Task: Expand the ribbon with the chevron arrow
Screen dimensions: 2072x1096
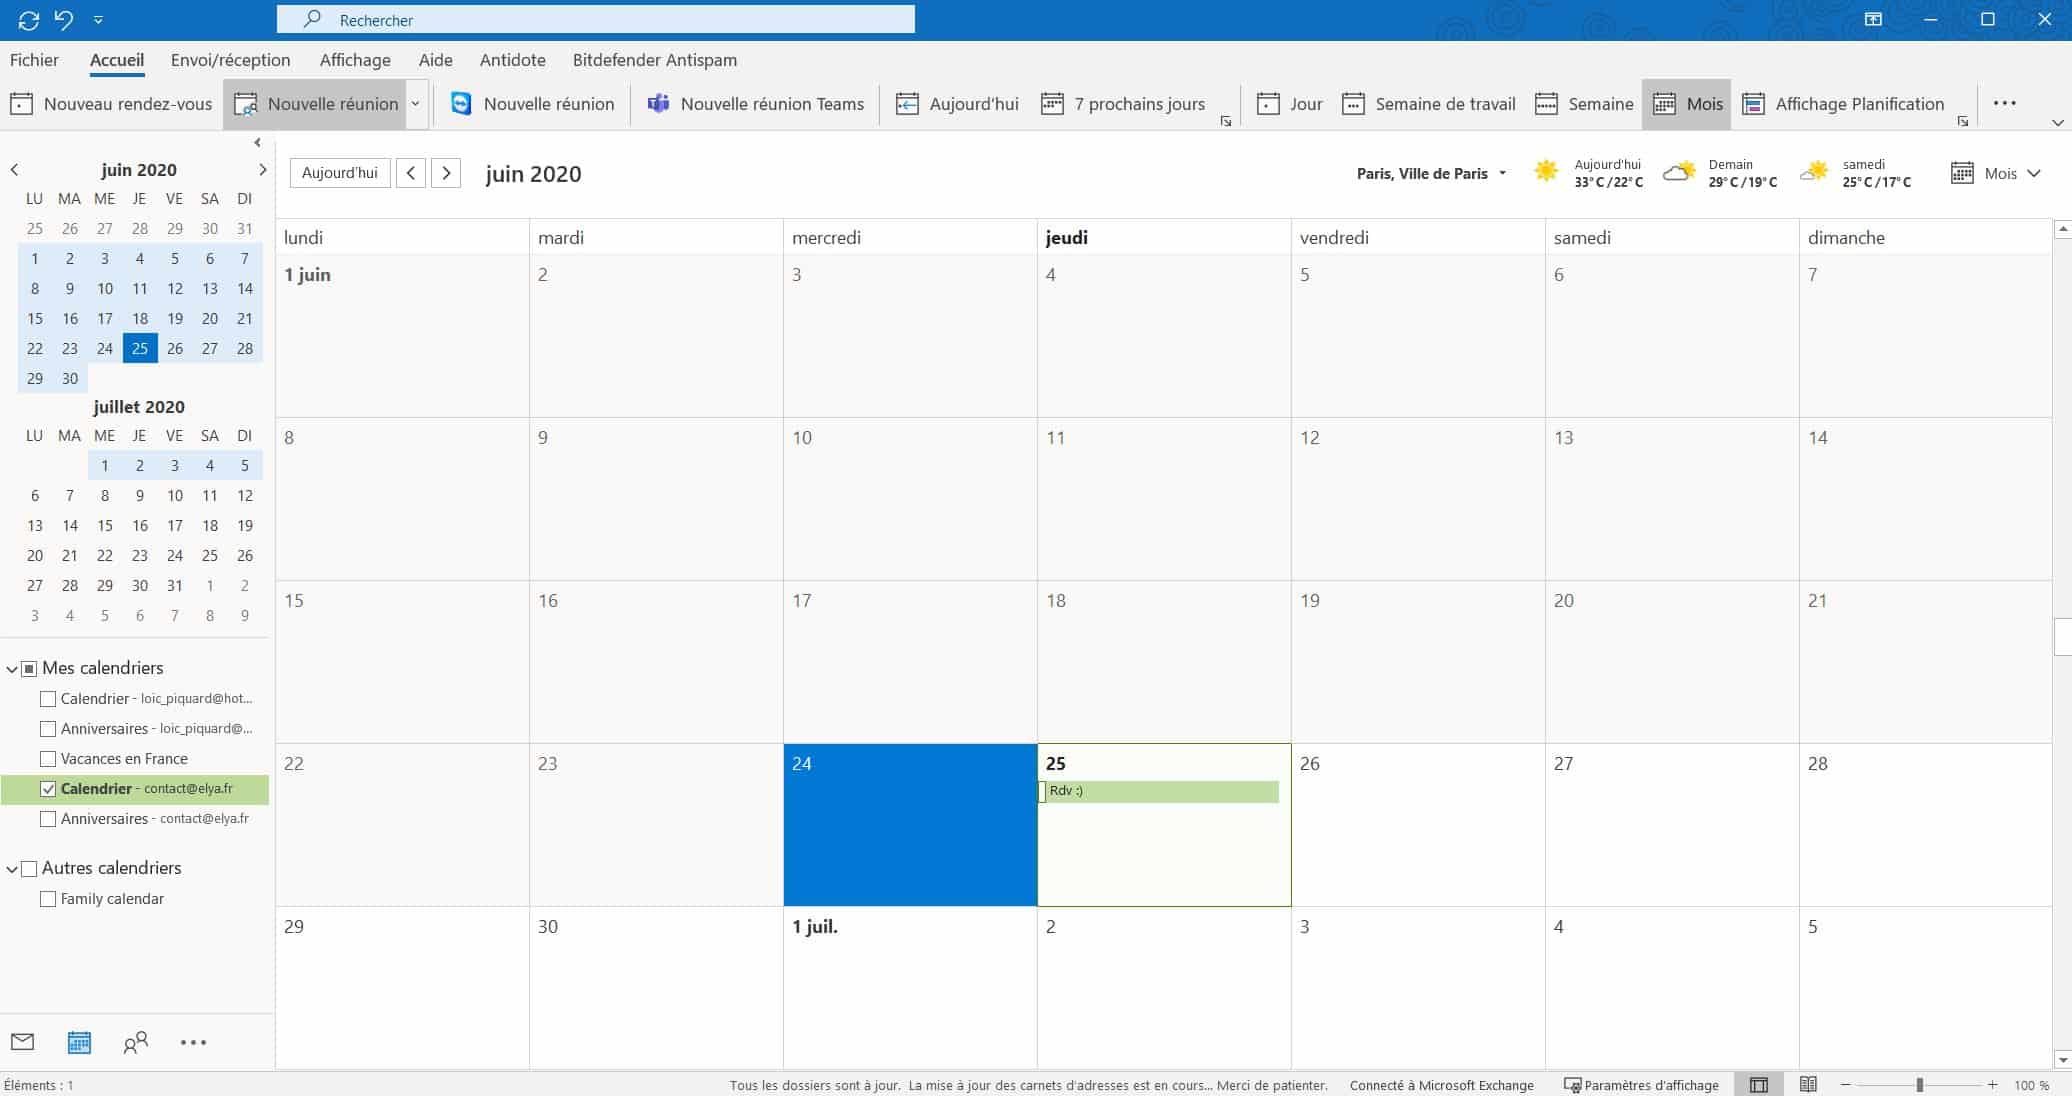Action: click(x=2057, y=123)
